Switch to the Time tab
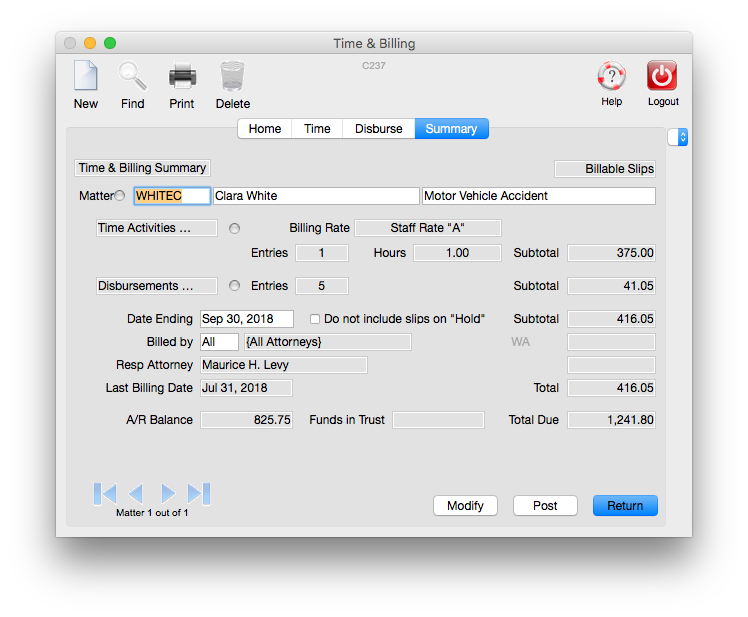The height and width of the screenshot is (617, 748). (x=317, y=129)
